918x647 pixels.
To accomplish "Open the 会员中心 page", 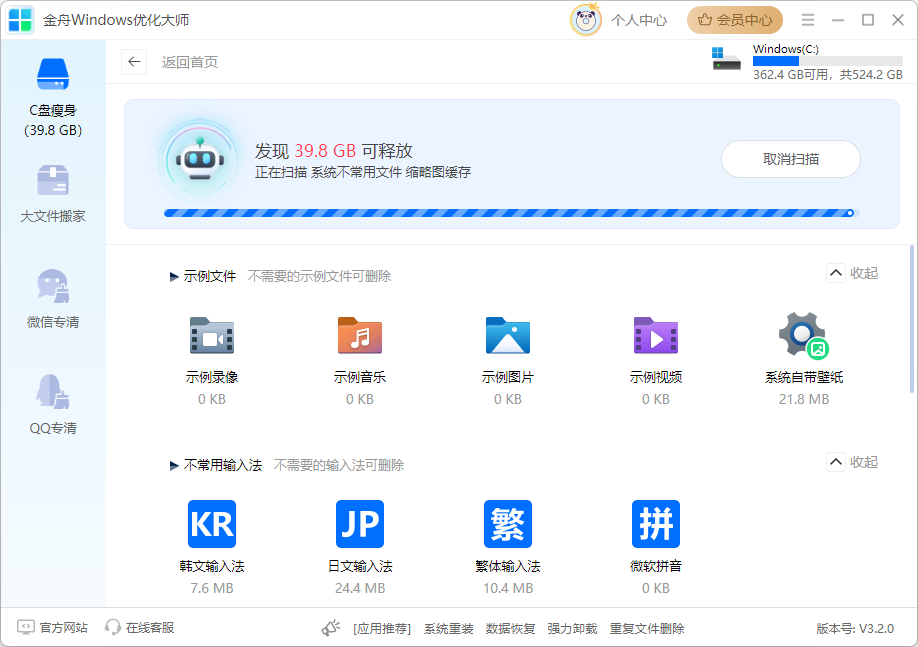I will pyautogui.click(x=735, y=20).
